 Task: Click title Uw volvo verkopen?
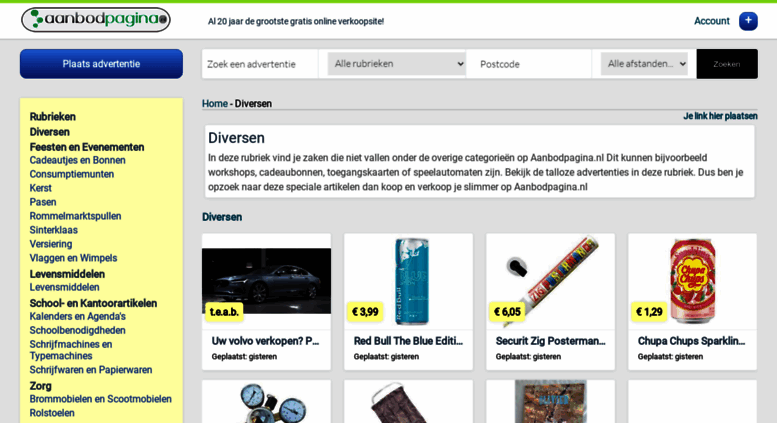pos(265,341)
